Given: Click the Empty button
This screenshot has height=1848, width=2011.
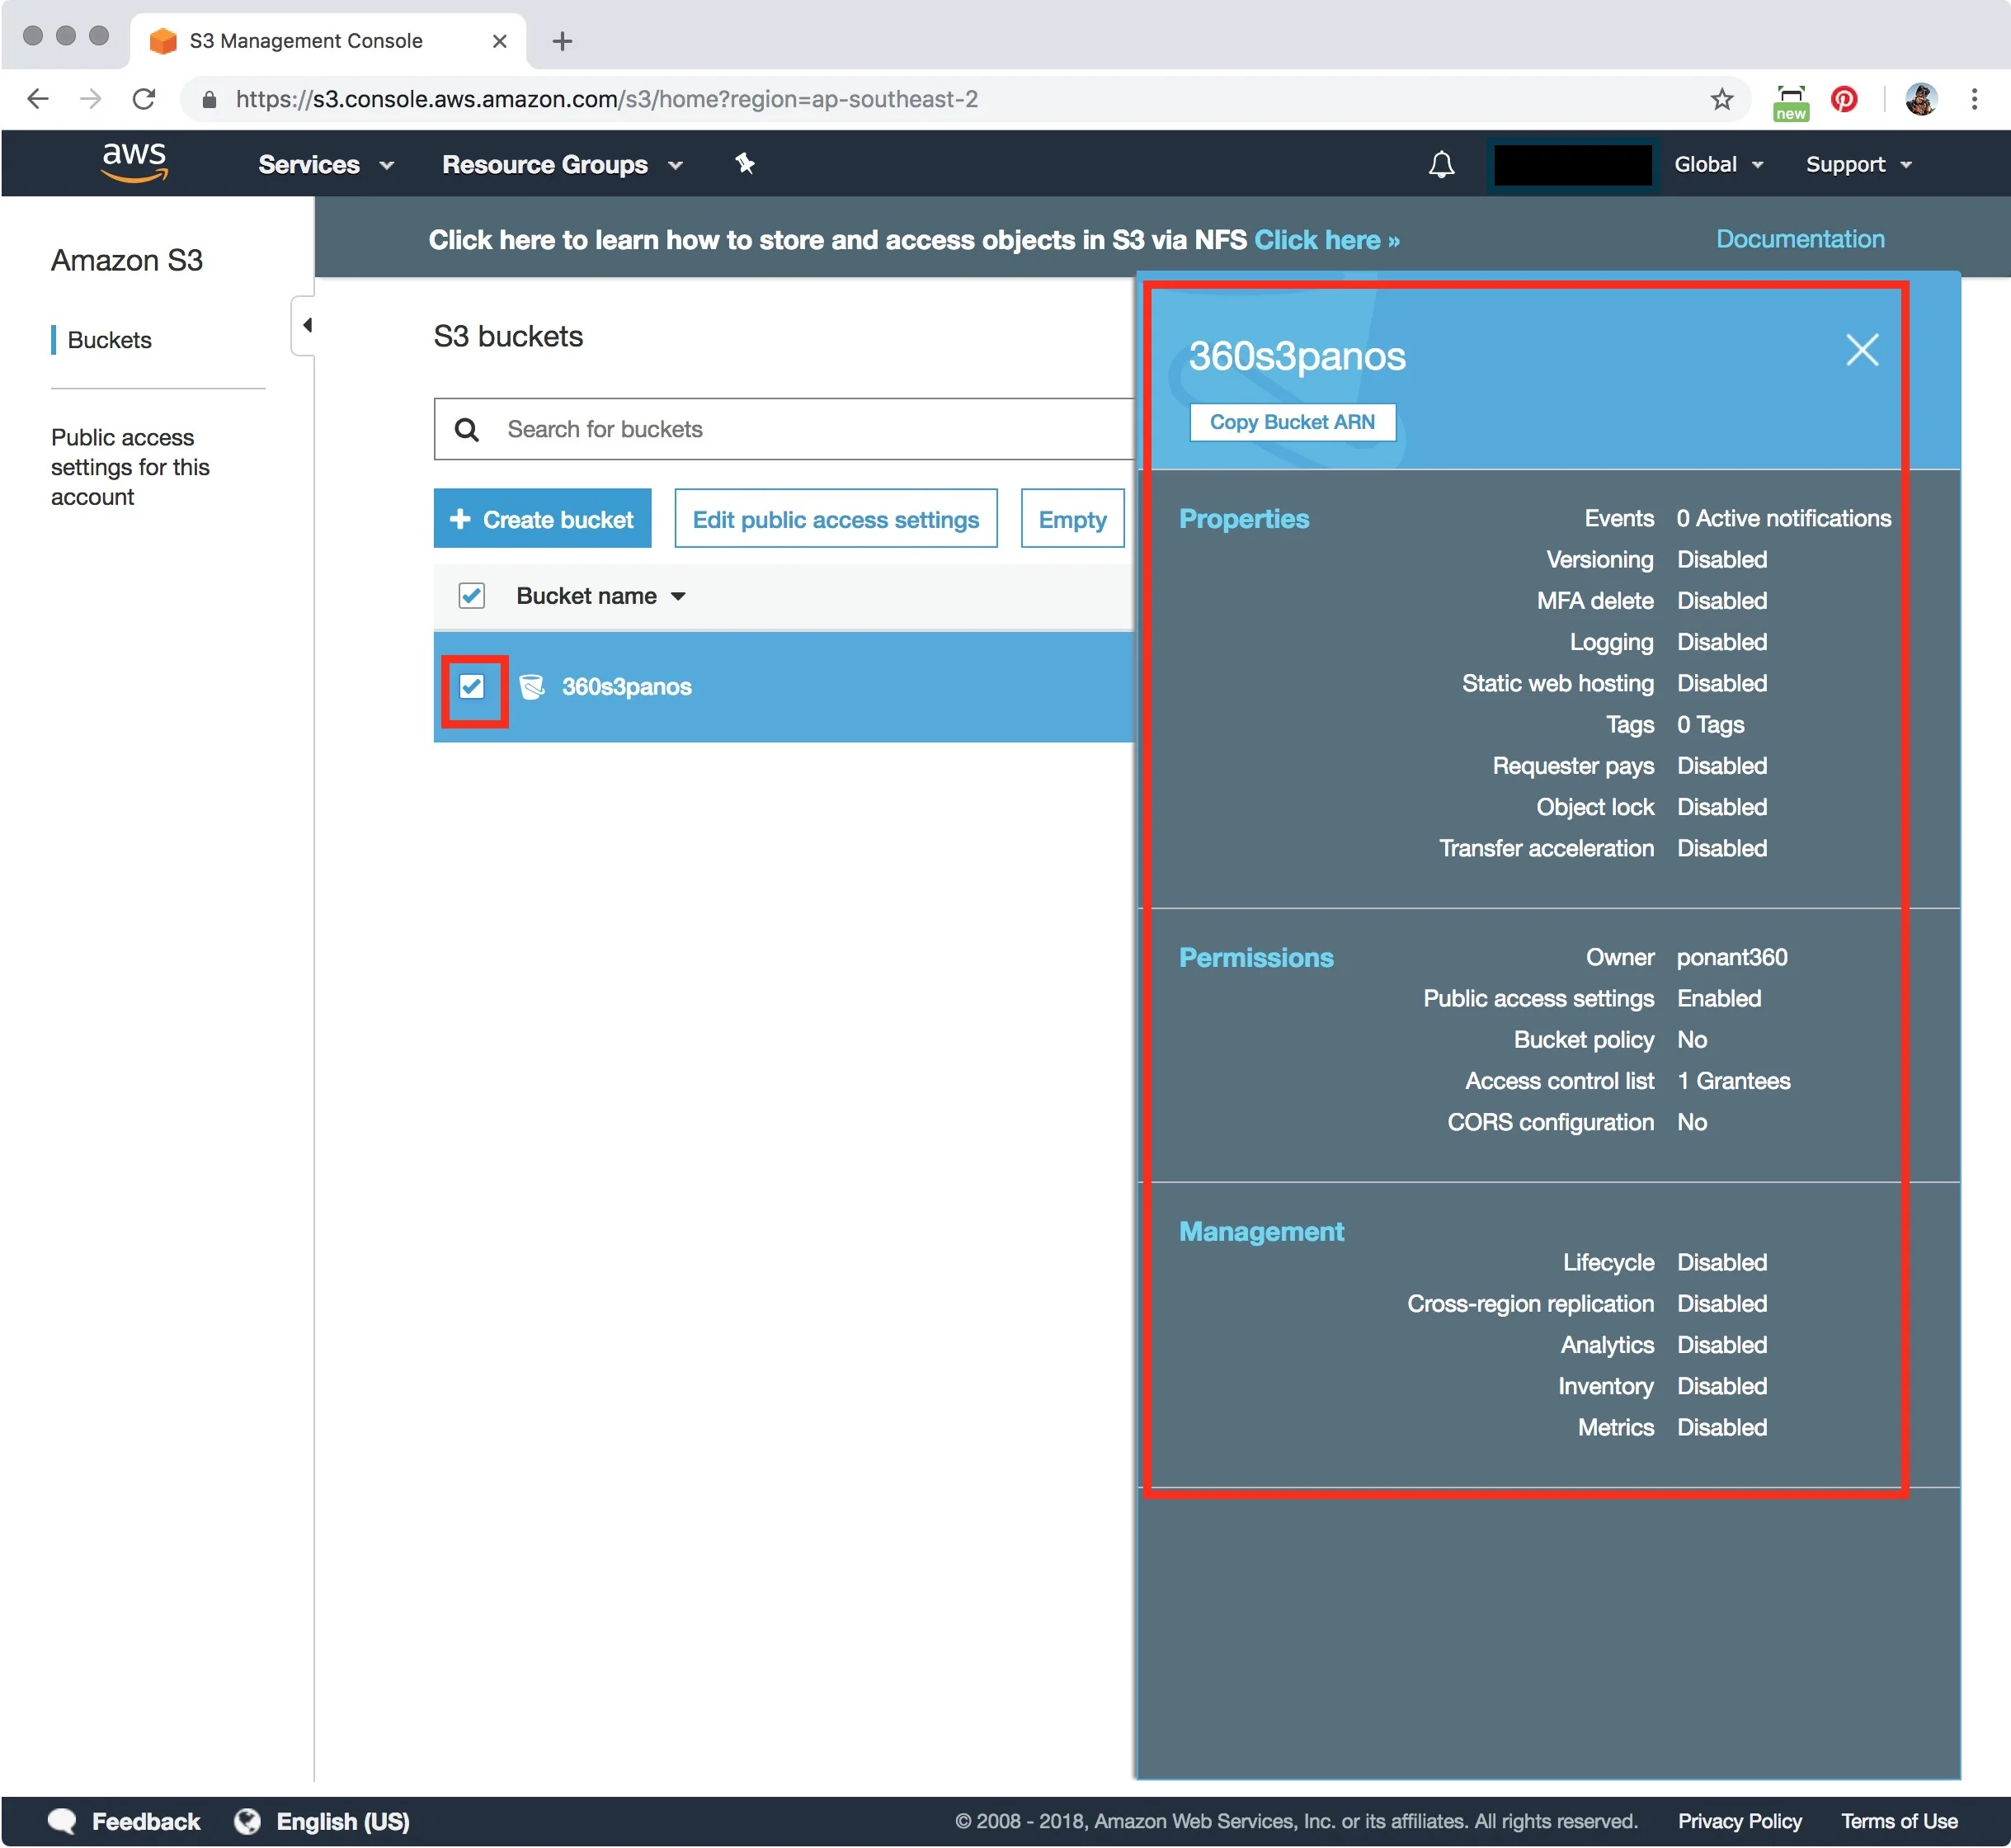Looking at the screenshot, I should tap(1072, 519).
